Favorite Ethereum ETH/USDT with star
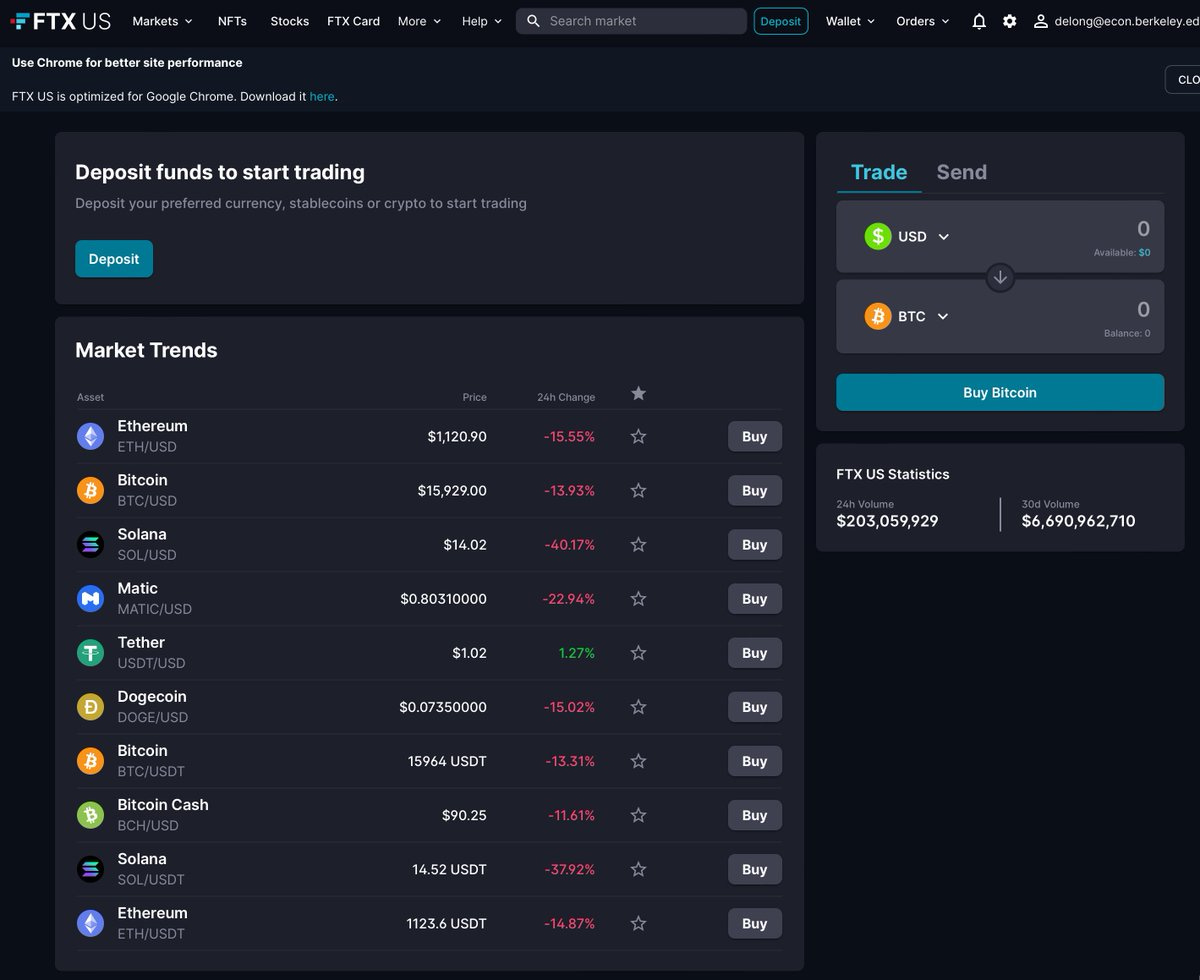Image resolution: width=1200 pixels, height=980 pixels. (x=638, y=923)
